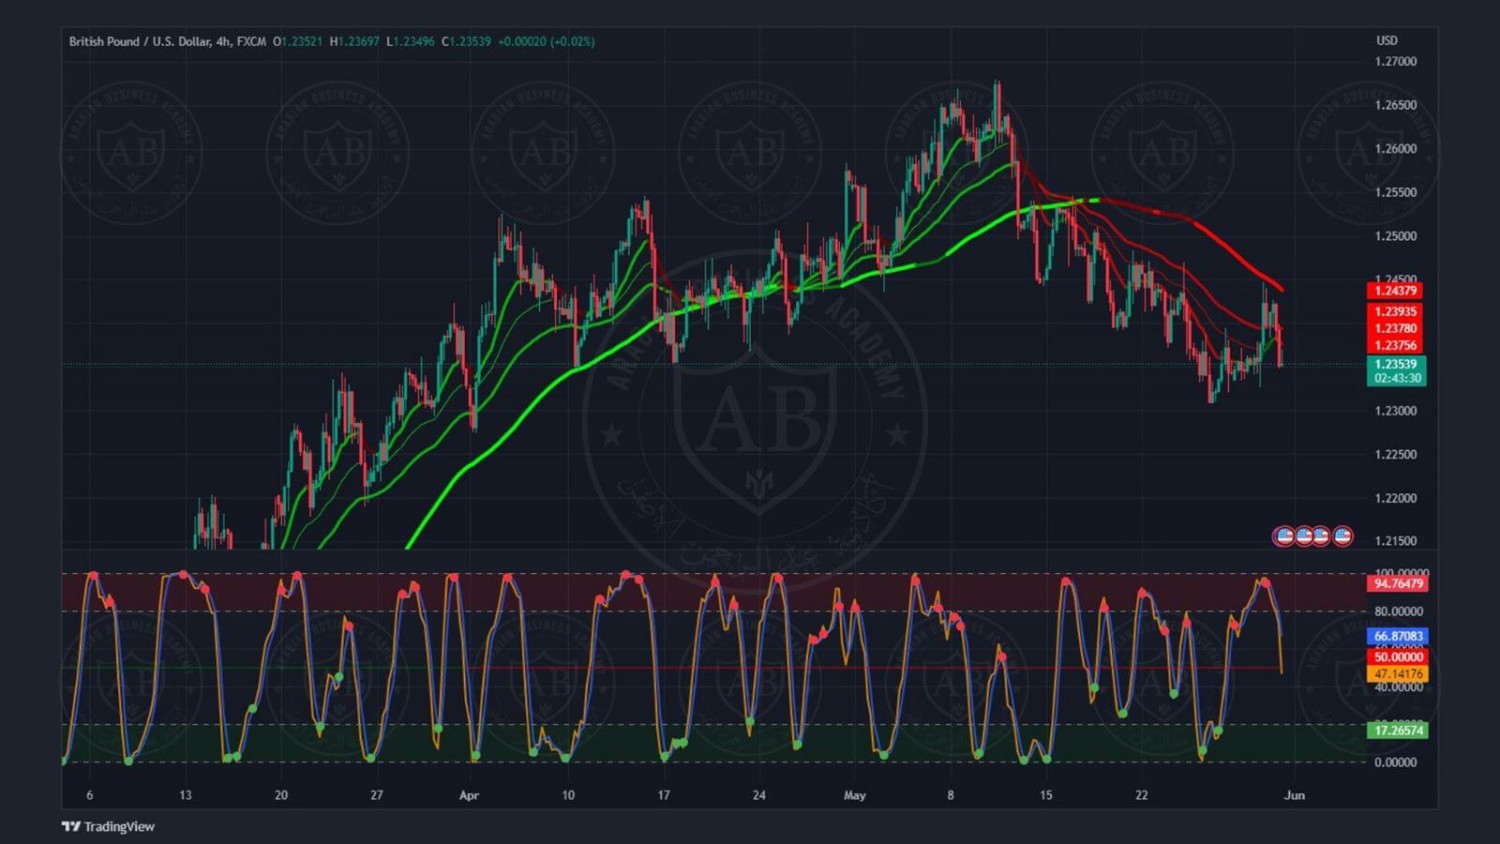Image resolution: width=1500 pixels, height=844 pixels.
Task: Click the green 1.23539 current price label
Action: tap(1395, 364)
